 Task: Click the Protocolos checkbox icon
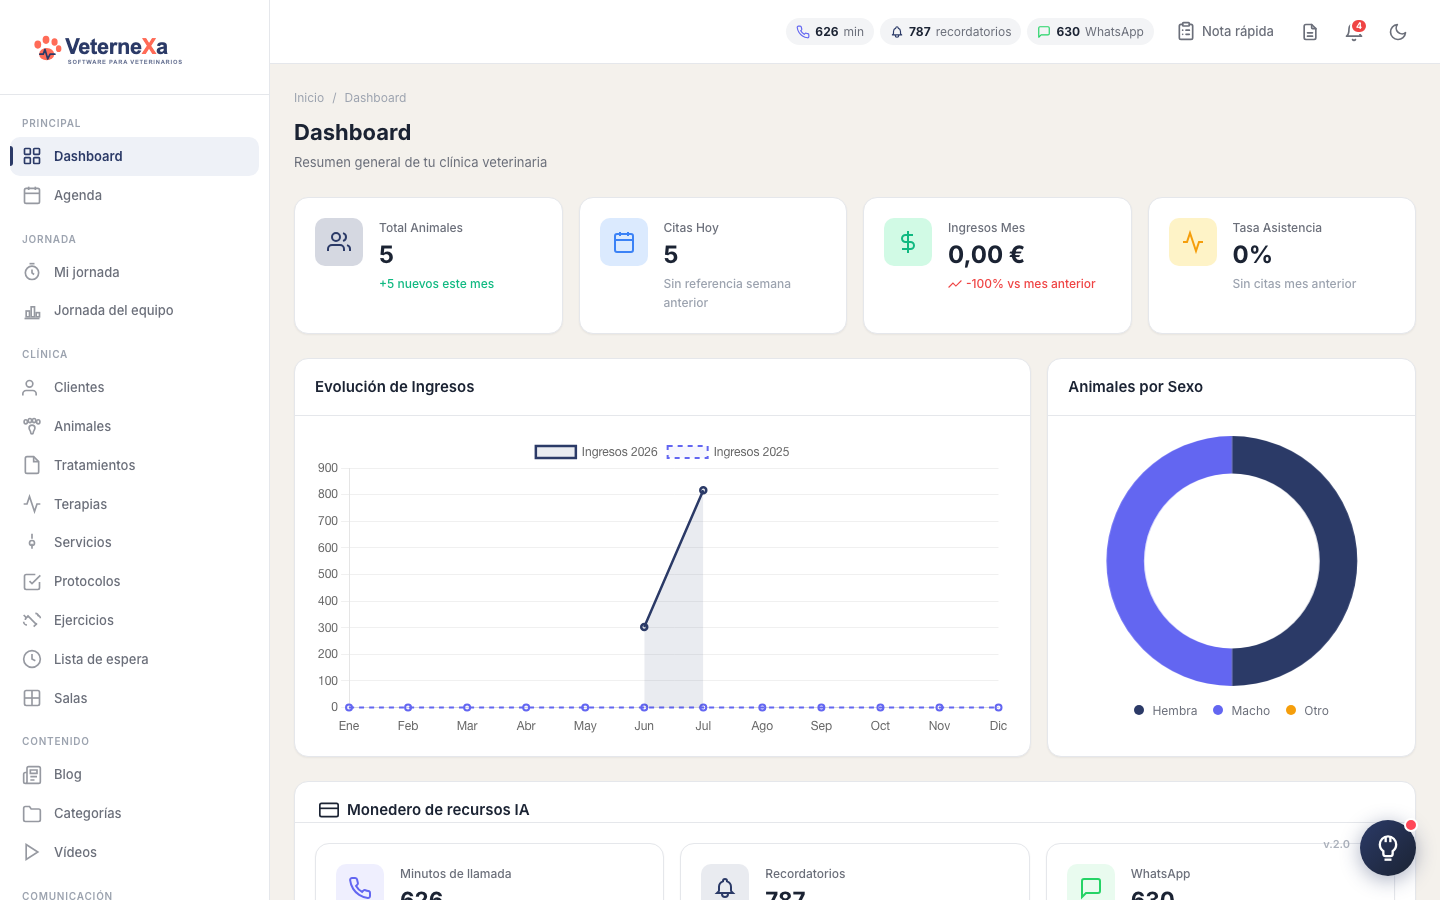(x=32, y=581)
